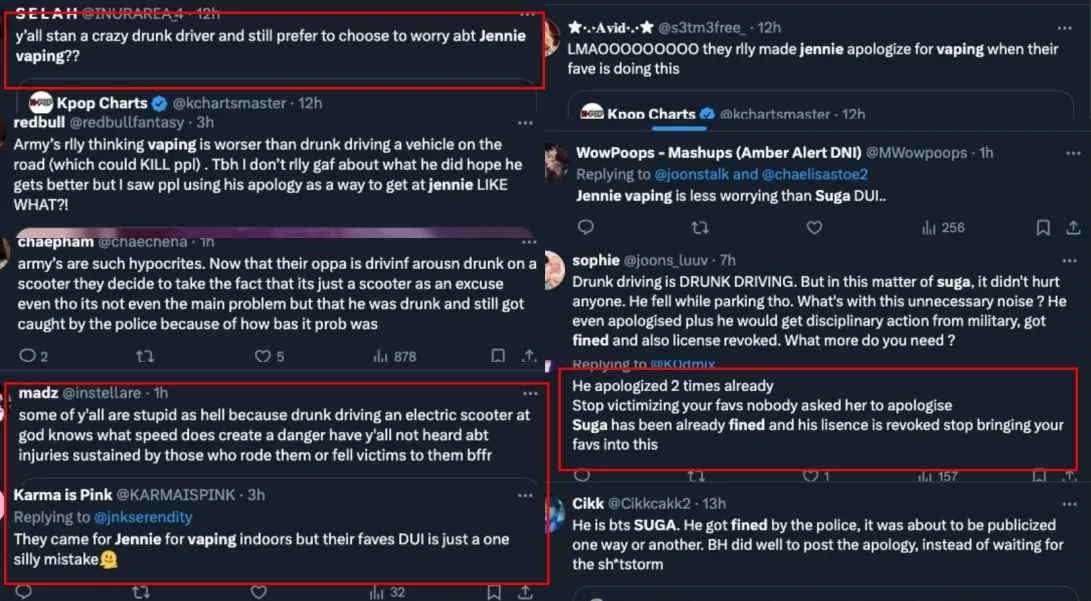1091x601 pixels.
Task: Retweet the WowPoops Mashups tweet
Action: pyautogui.click(x=700, y=228)
